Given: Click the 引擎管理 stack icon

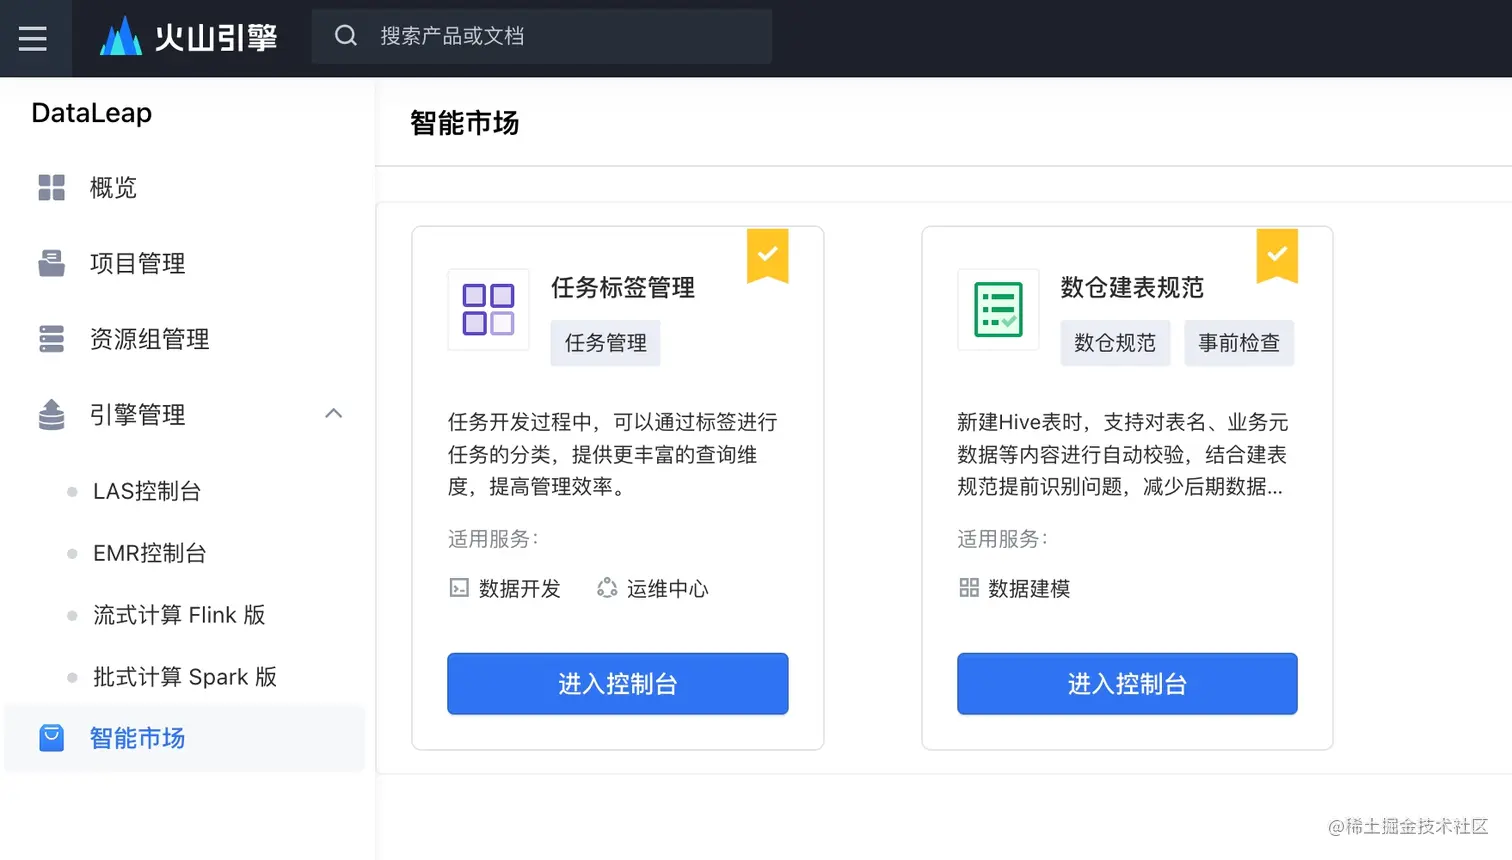Looking at the screenshot, I should tap(51, 414).
